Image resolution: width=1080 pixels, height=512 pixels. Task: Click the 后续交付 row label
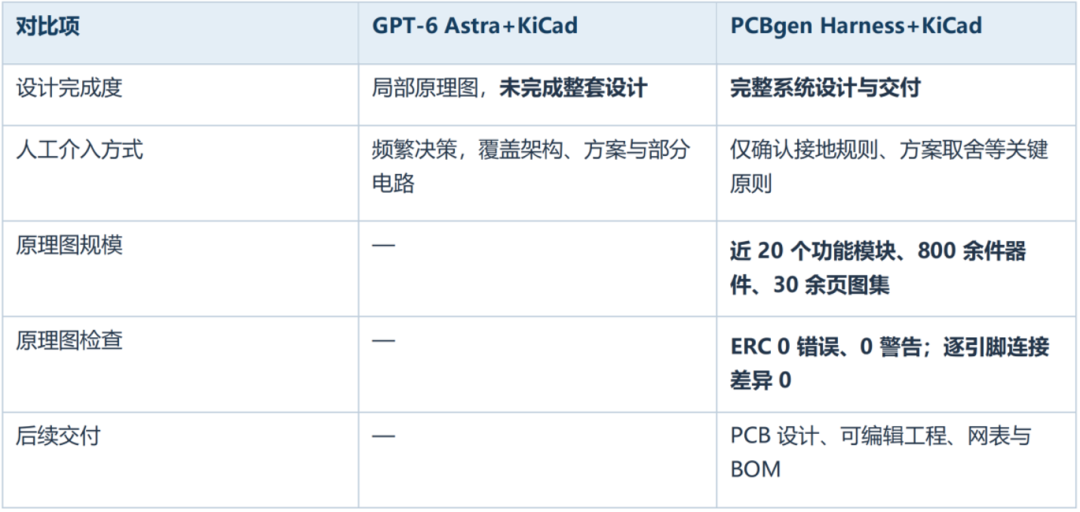(59, 436)
